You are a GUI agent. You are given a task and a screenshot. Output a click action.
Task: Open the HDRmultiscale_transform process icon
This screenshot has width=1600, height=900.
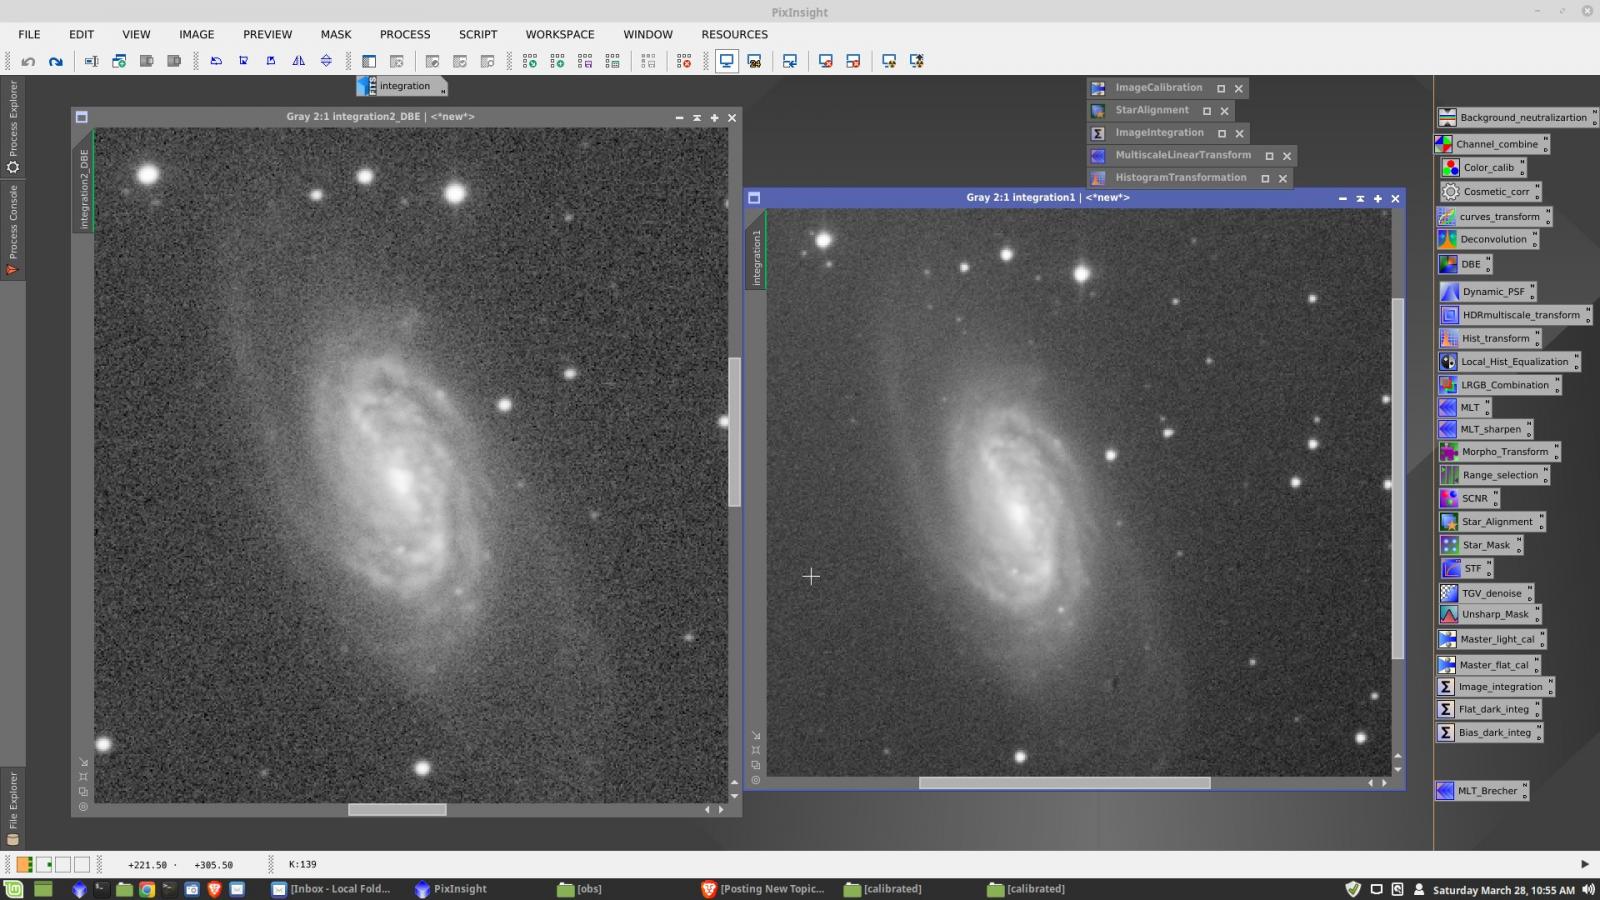[1515, 315]
